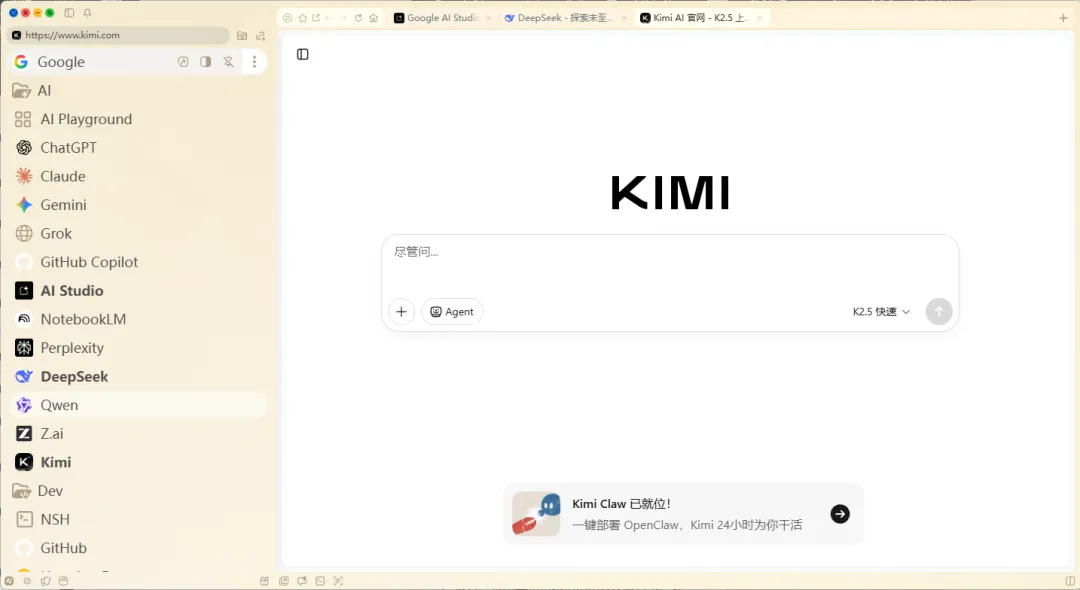
Task: Click the pin icon in the title bar
Action: click(x=87, y=12)
